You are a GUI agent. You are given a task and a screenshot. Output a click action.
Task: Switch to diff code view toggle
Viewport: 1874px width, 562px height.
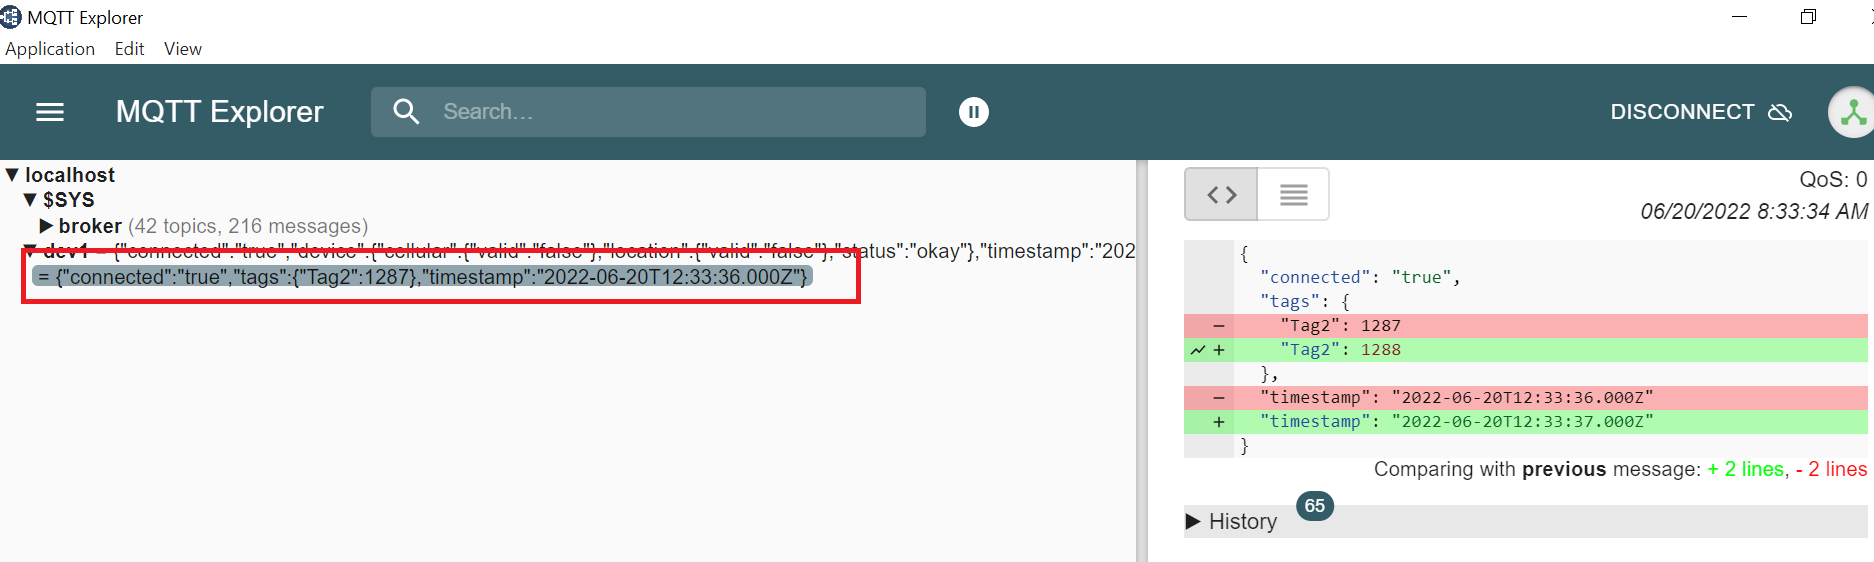click(1221, 194)
